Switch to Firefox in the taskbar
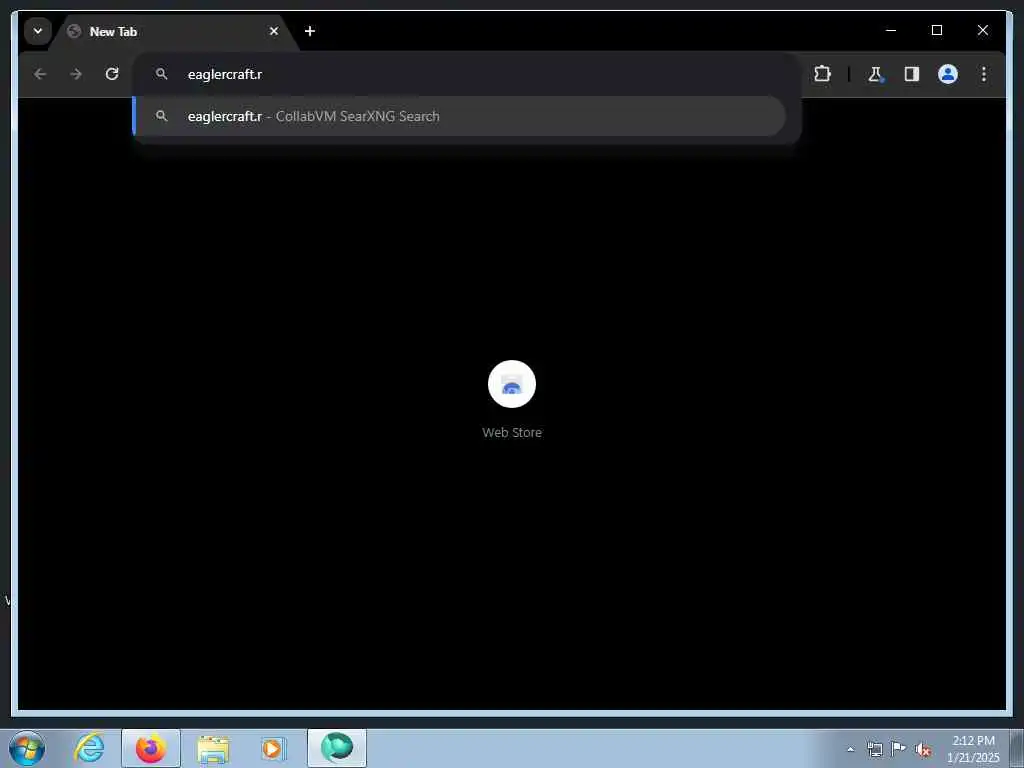Screen dimensions: 1024x768 click(151, 748)
